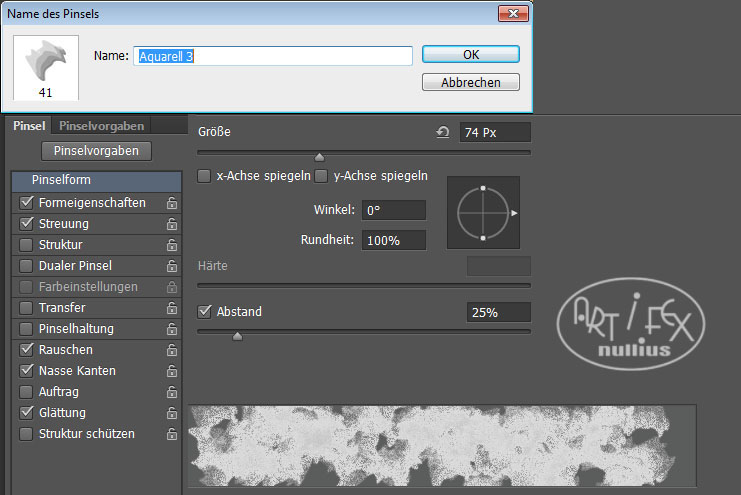
Task: Uncheck the Glättung option
Action: click(26, 413)
